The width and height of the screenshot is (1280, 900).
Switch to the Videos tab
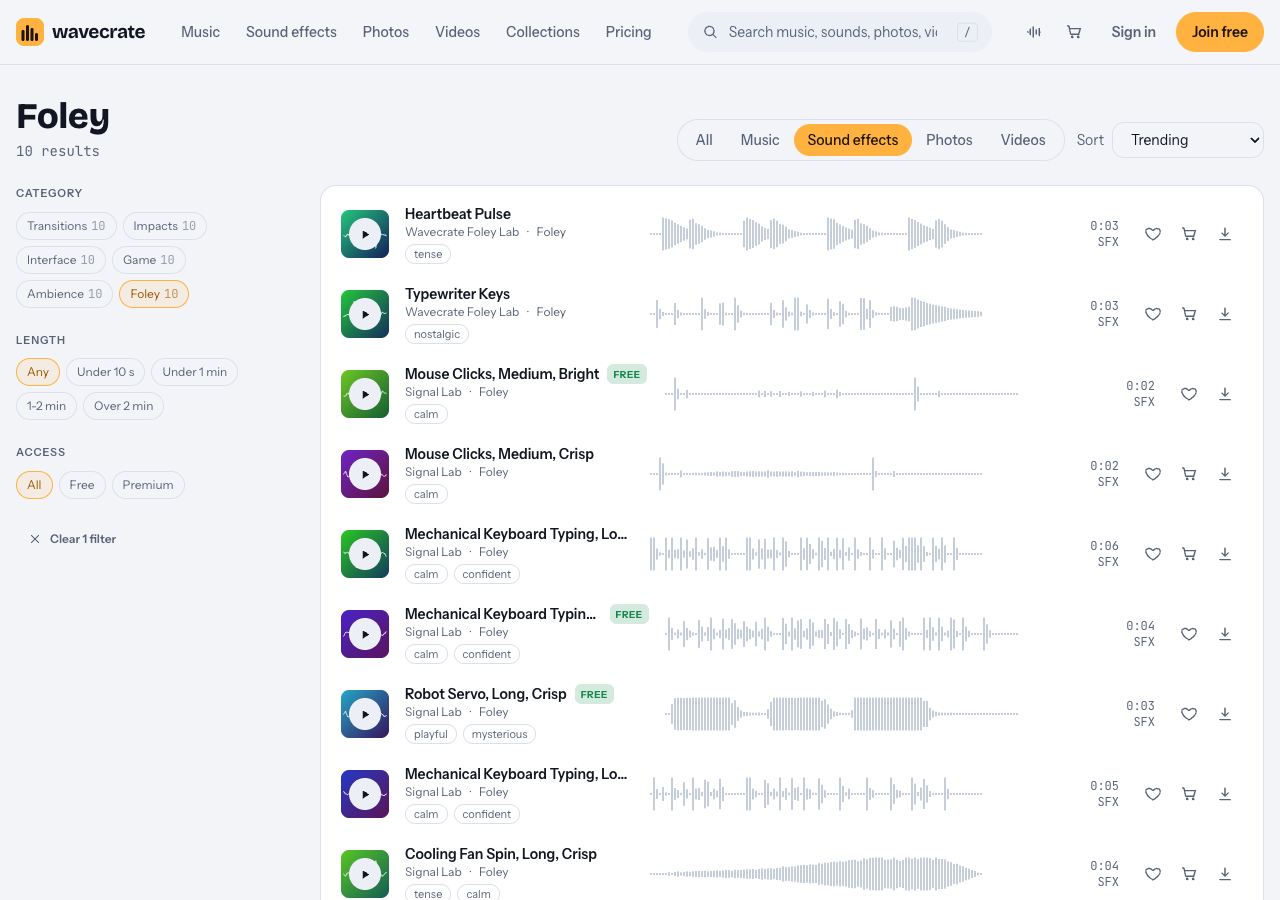(x=1023, y=140)
